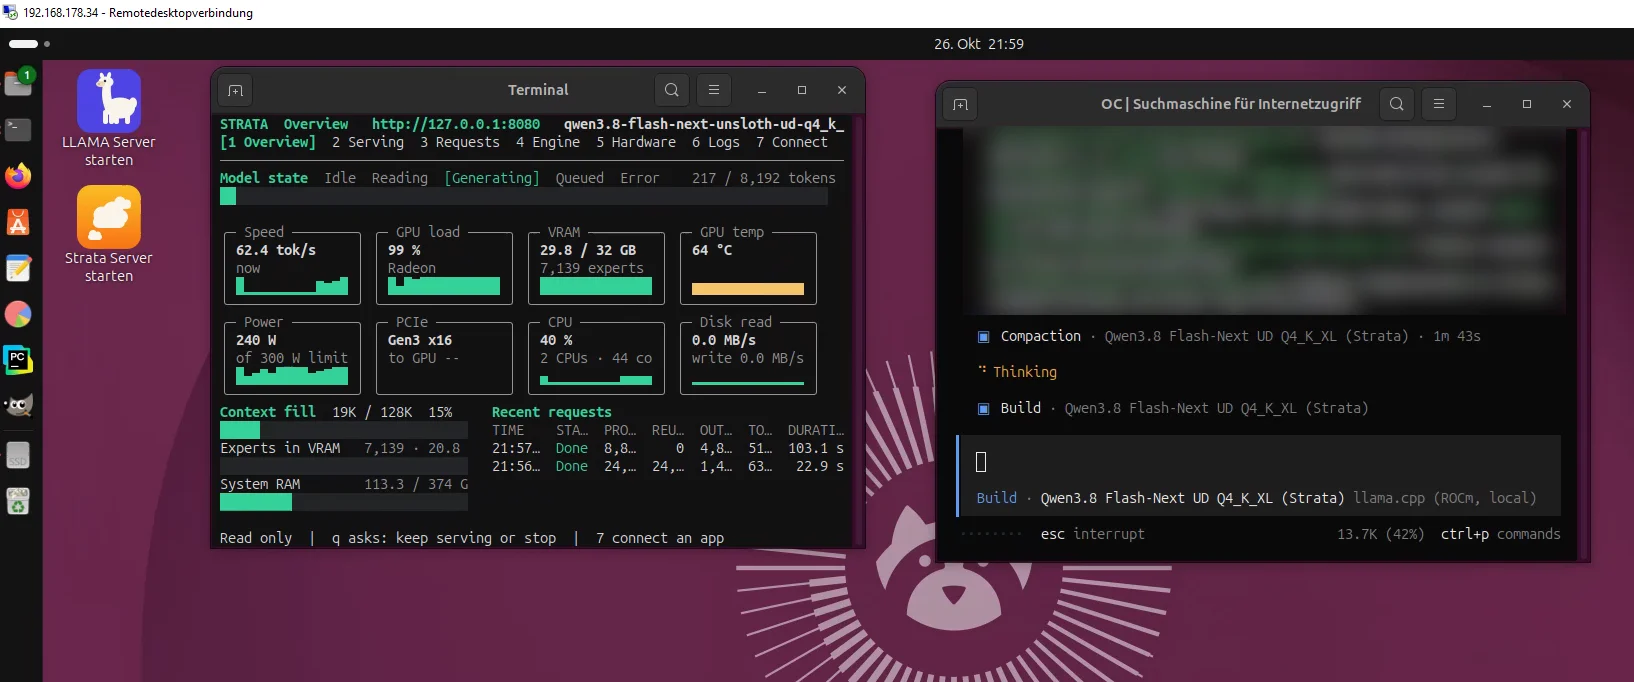1634x682 pixels.
Task: Click the 62.4 tok/s speed value
Action: click(276, 250)
